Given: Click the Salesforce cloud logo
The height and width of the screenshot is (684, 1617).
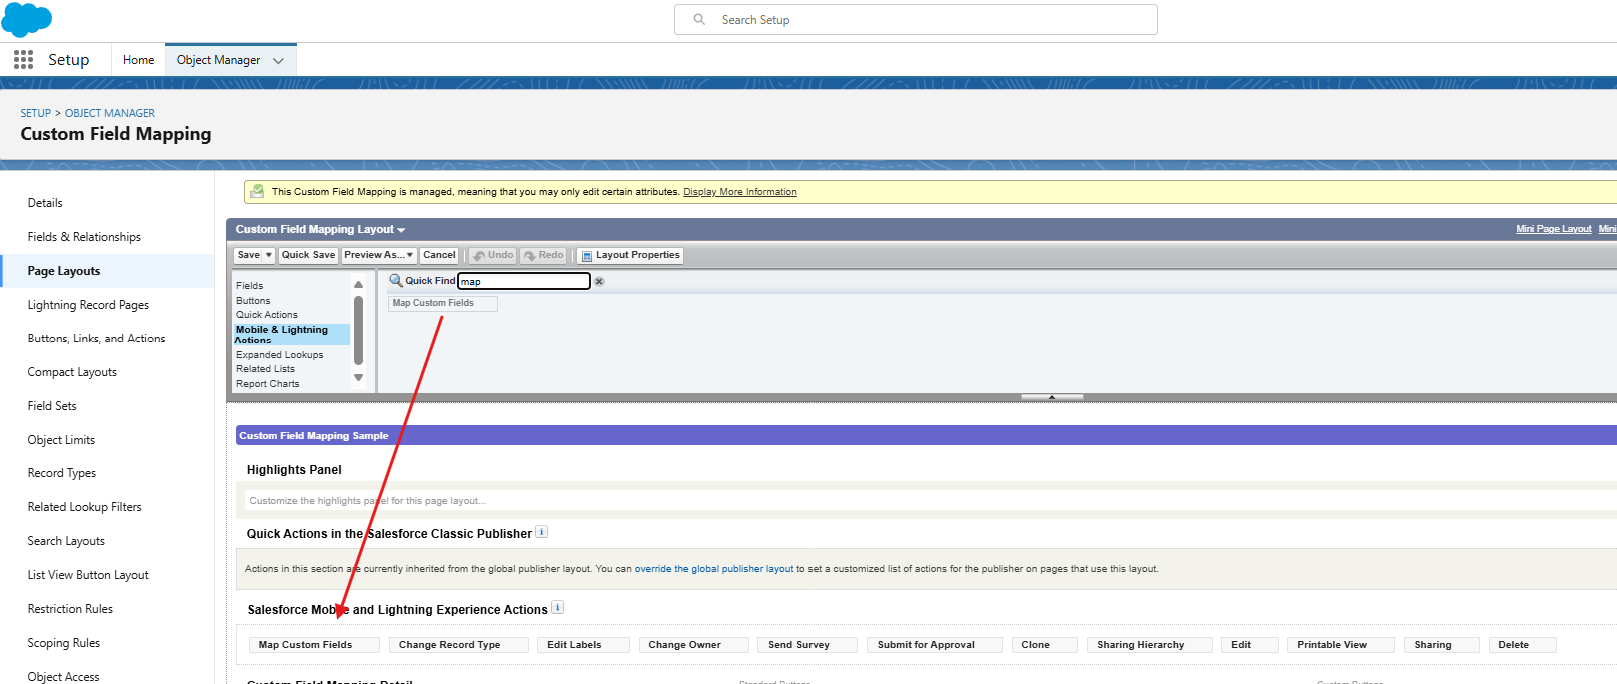Looking at the screenshot, I should pyautogui.click(x=27, y=19).
